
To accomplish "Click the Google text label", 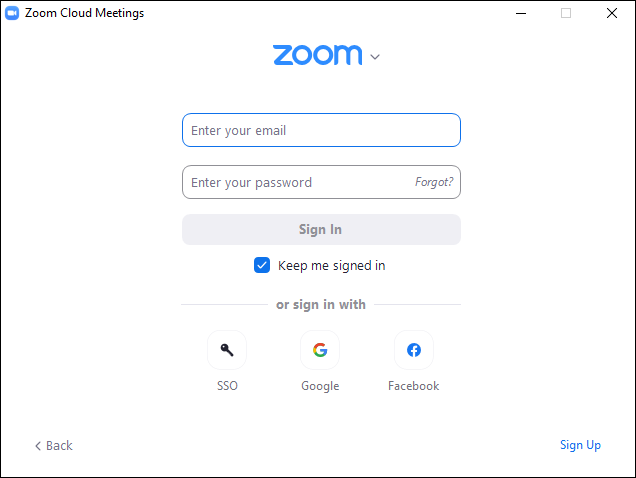I will coord(320,386).
